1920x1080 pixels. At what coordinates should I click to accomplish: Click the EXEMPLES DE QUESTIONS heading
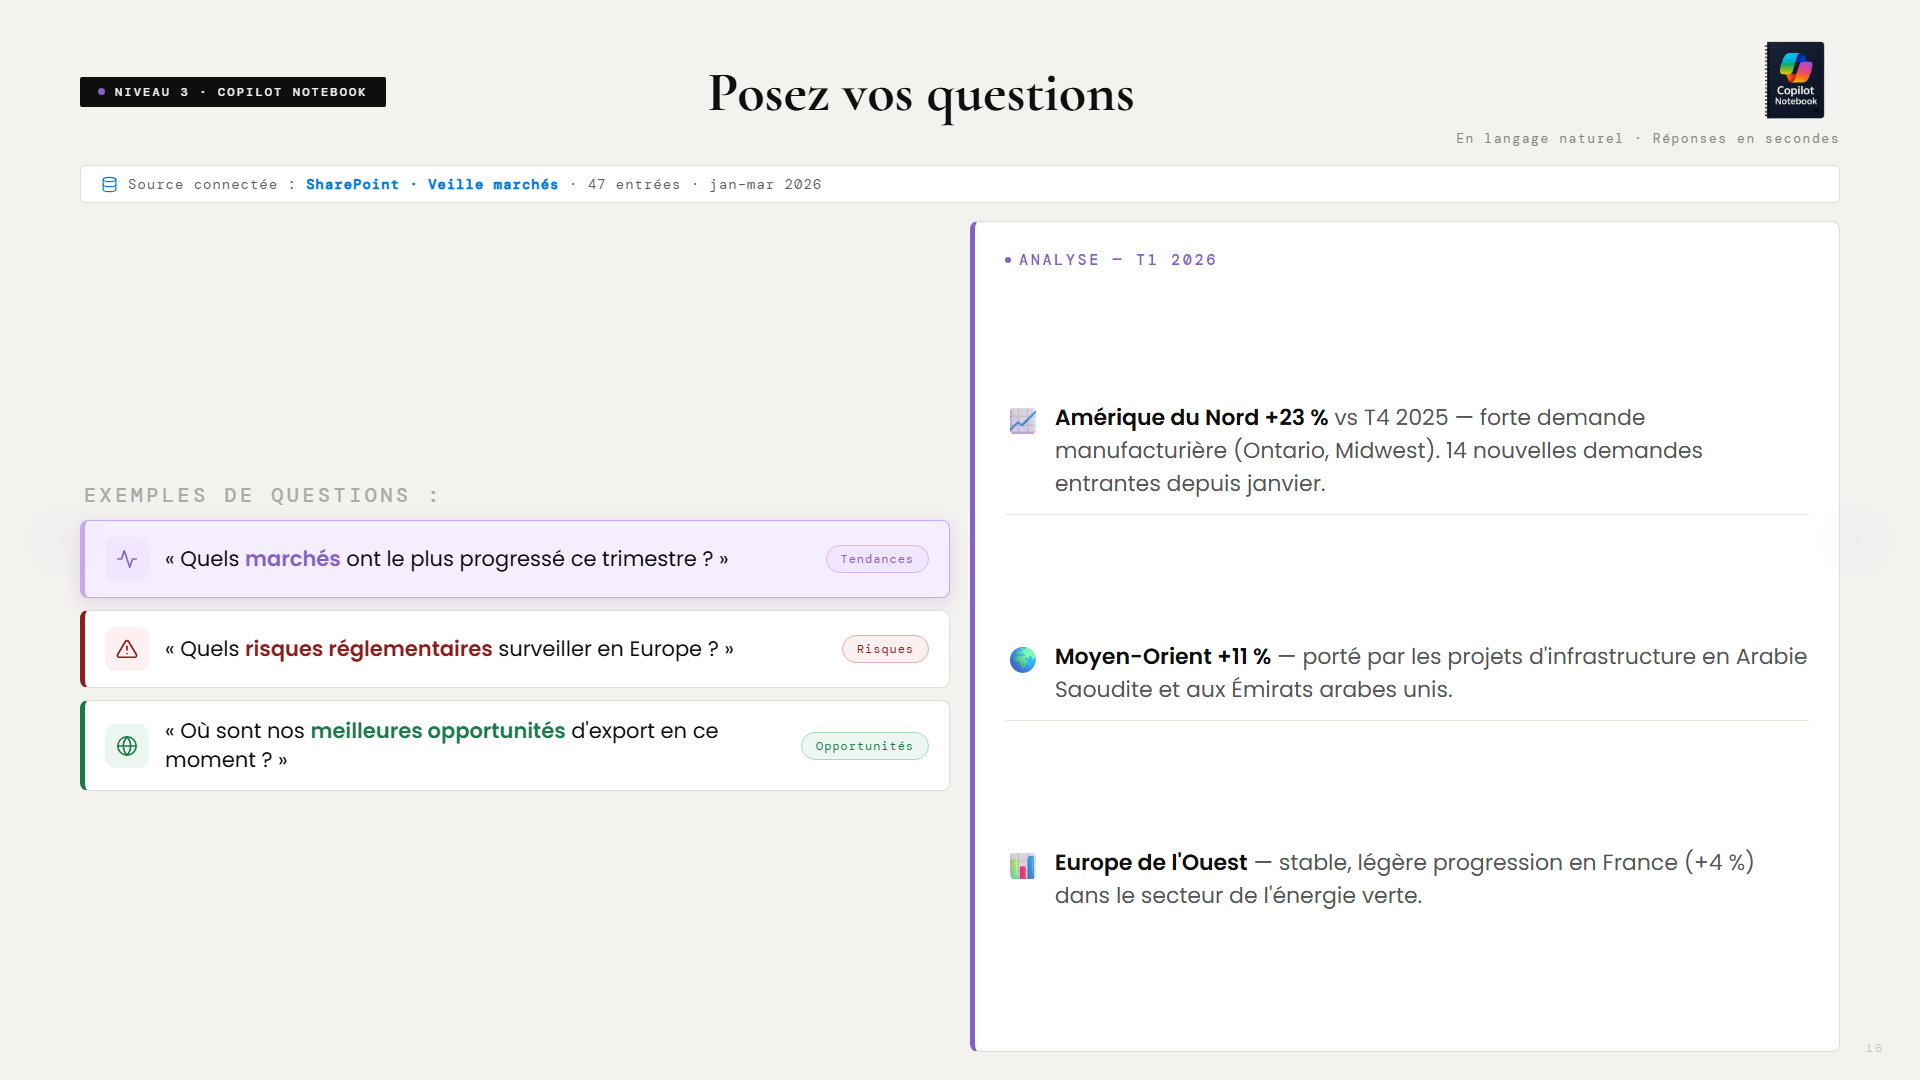tap(262, 495)
